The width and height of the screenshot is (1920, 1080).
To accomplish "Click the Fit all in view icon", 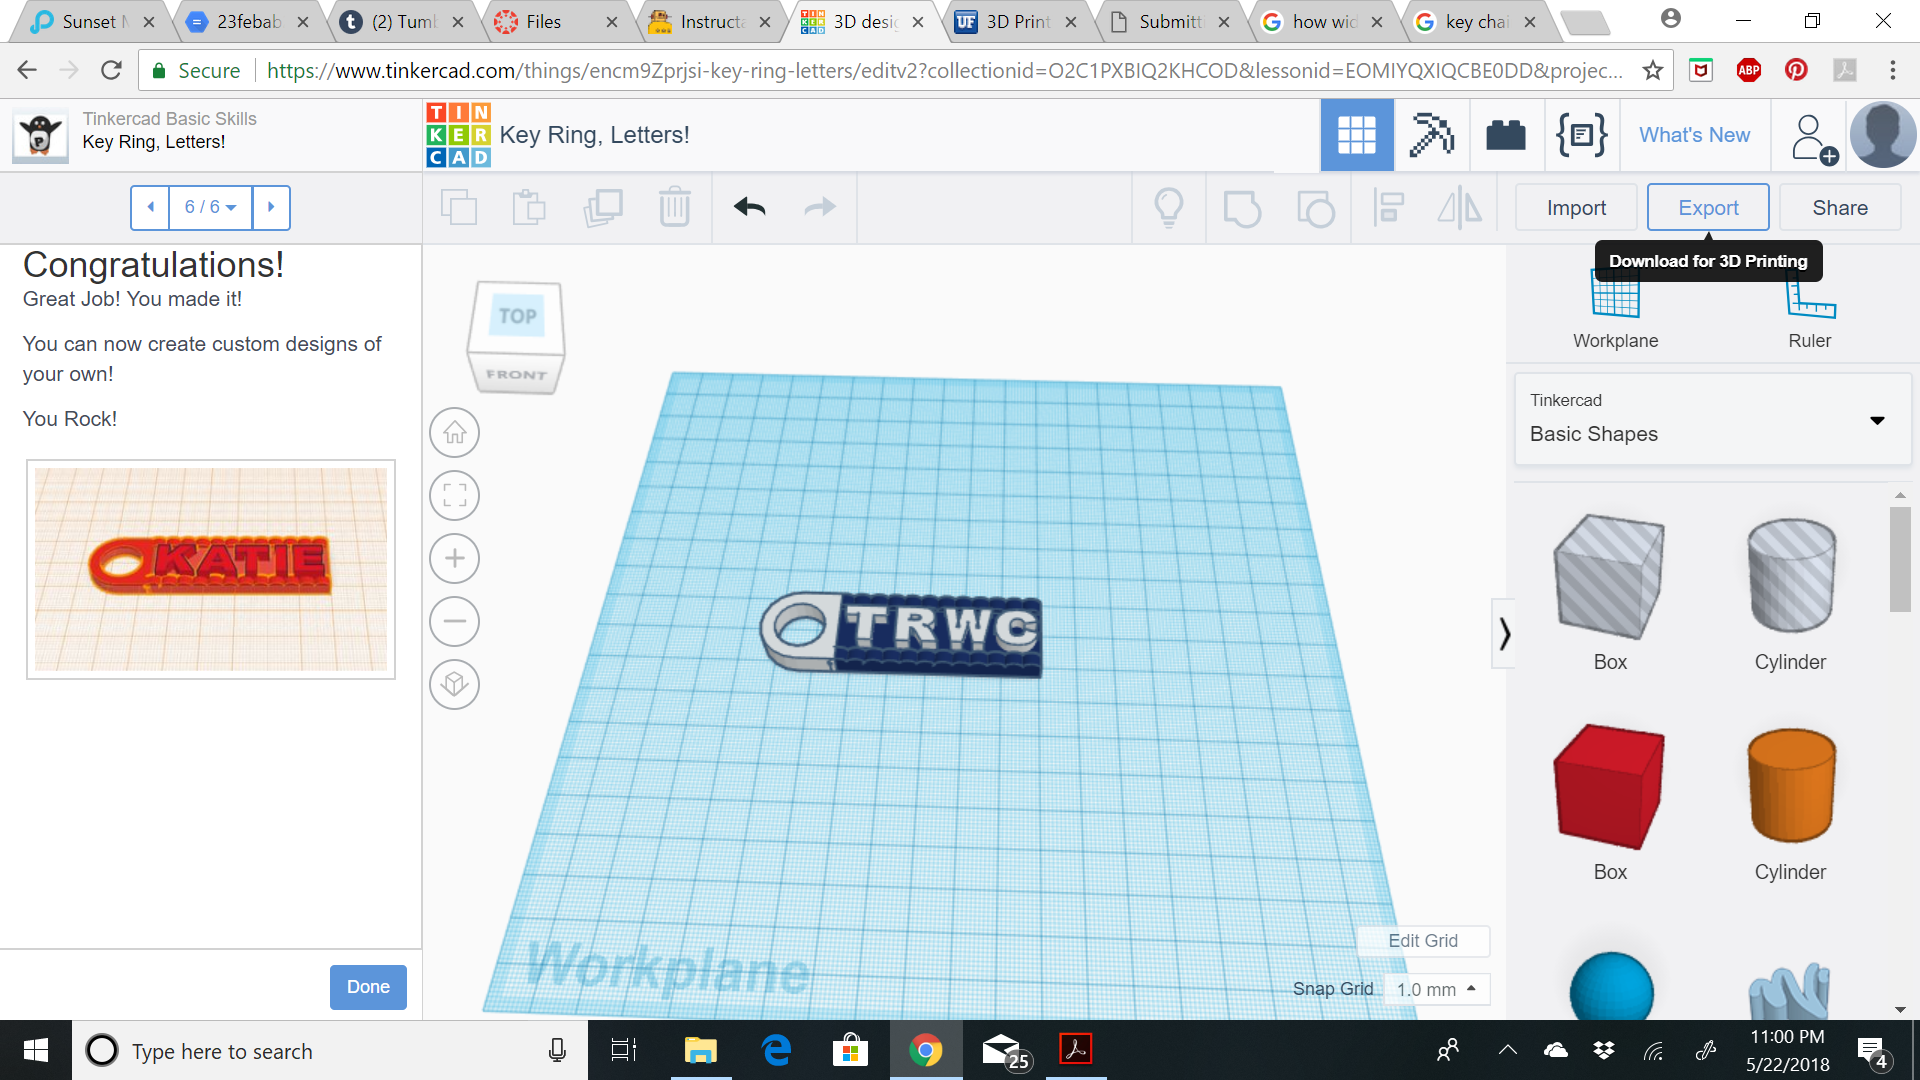I will 454,496.
